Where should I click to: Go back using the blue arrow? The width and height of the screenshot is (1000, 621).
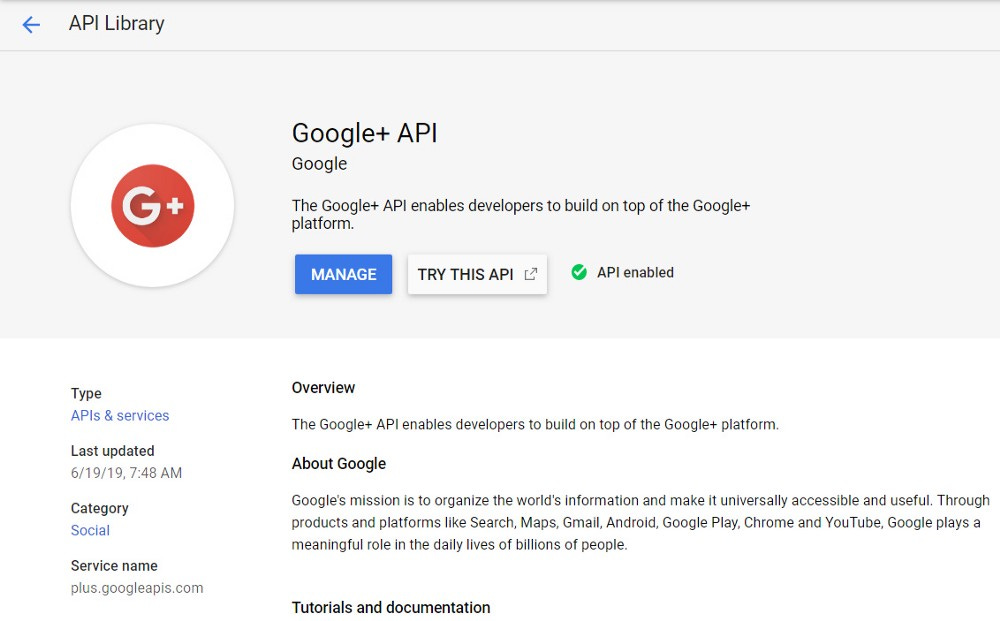31,25
